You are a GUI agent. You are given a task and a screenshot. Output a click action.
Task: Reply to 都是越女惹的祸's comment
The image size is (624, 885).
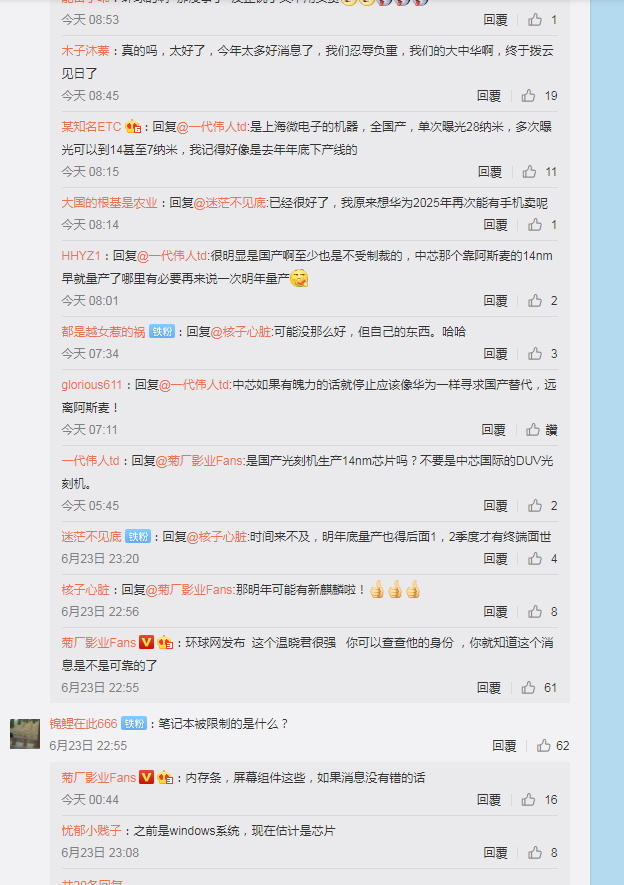(x=495, y=354)
